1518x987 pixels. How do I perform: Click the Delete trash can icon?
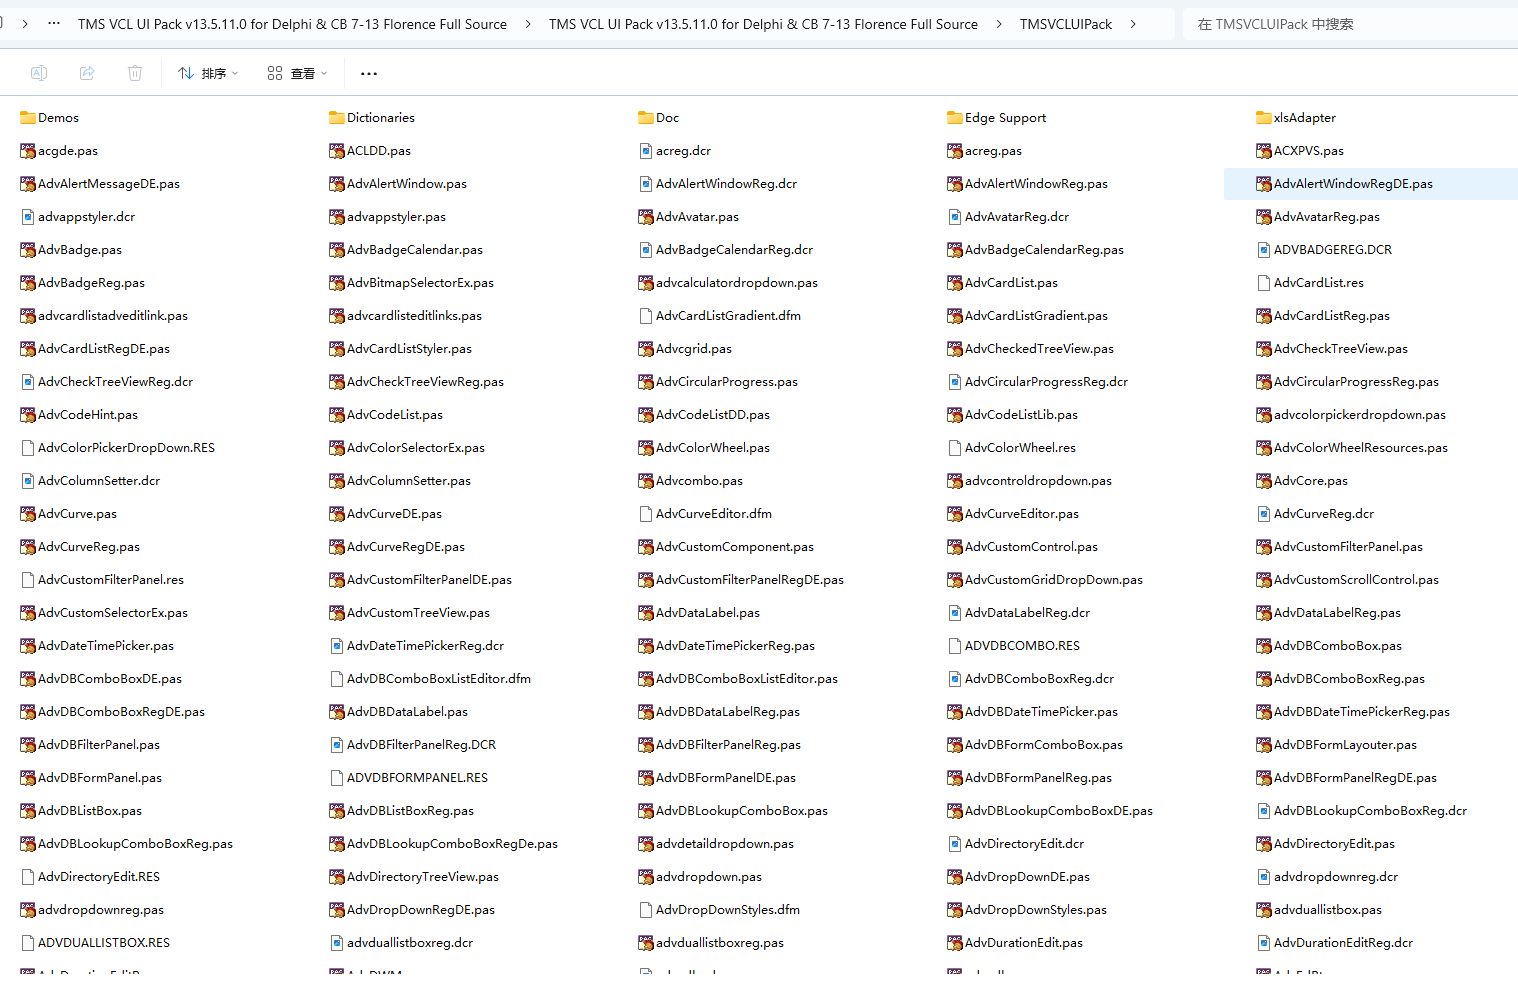click(135, 73)
